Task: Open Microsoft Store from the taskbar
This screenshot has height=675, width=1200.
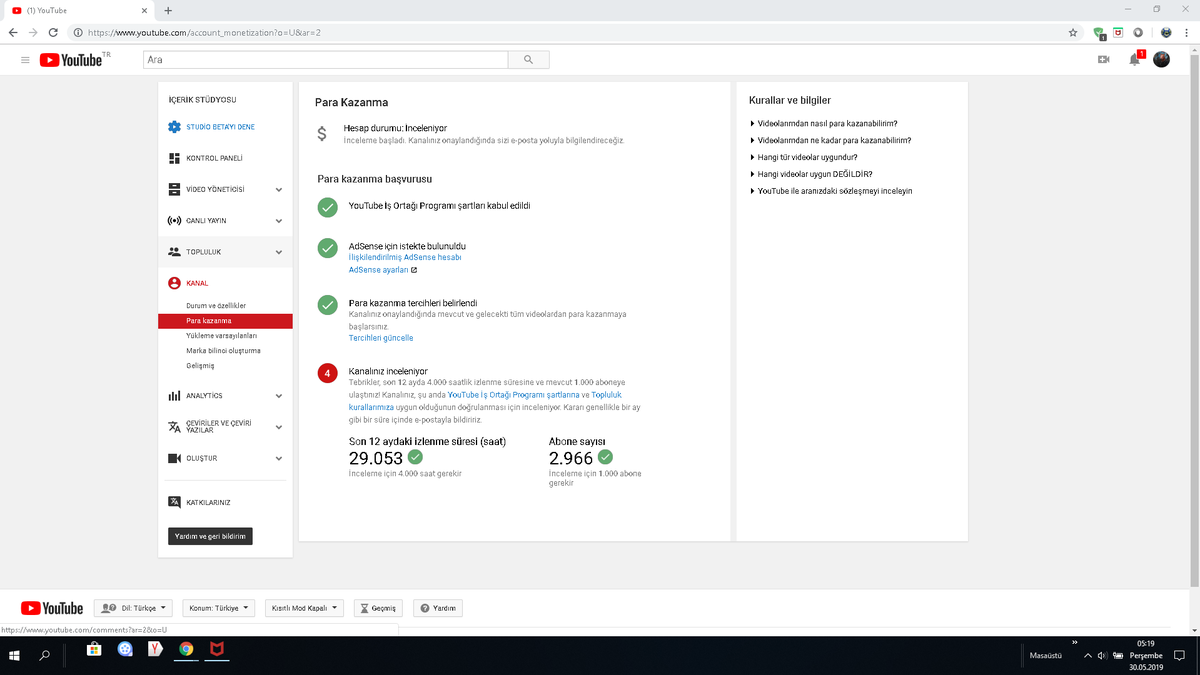Action: [94, 649]
